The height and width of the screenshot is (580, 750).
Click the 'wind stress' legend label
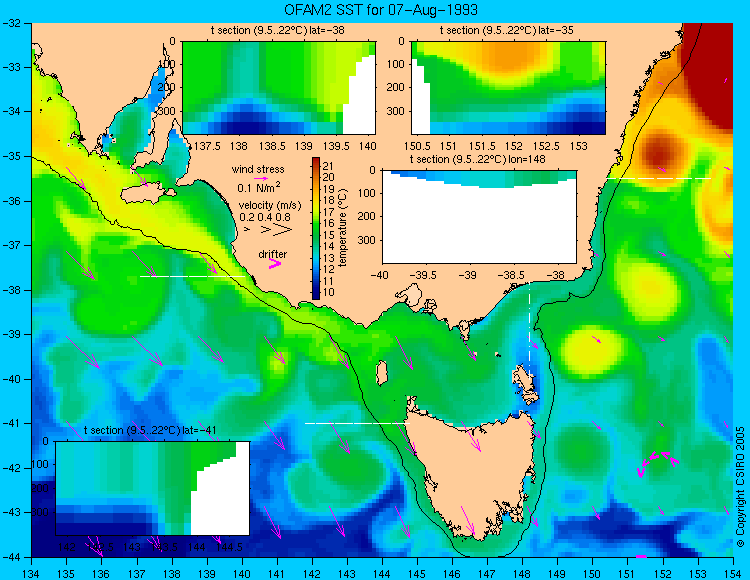pos(258,169)
